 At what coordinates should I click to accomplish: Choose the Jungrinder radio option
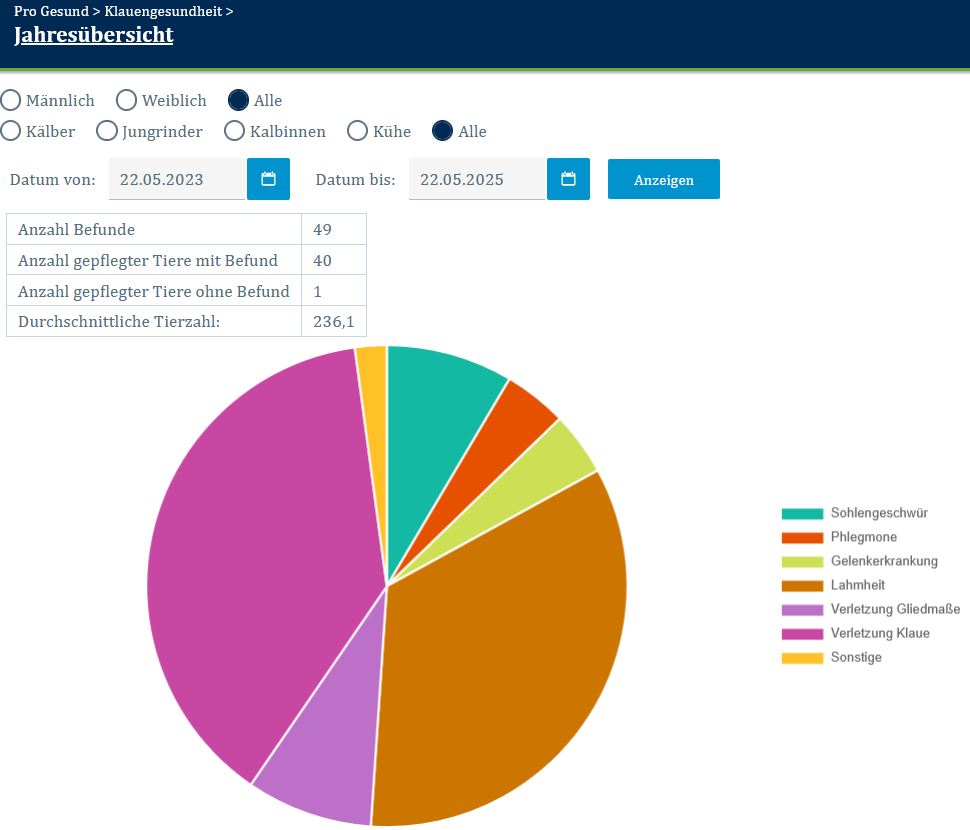coord(107,131)
